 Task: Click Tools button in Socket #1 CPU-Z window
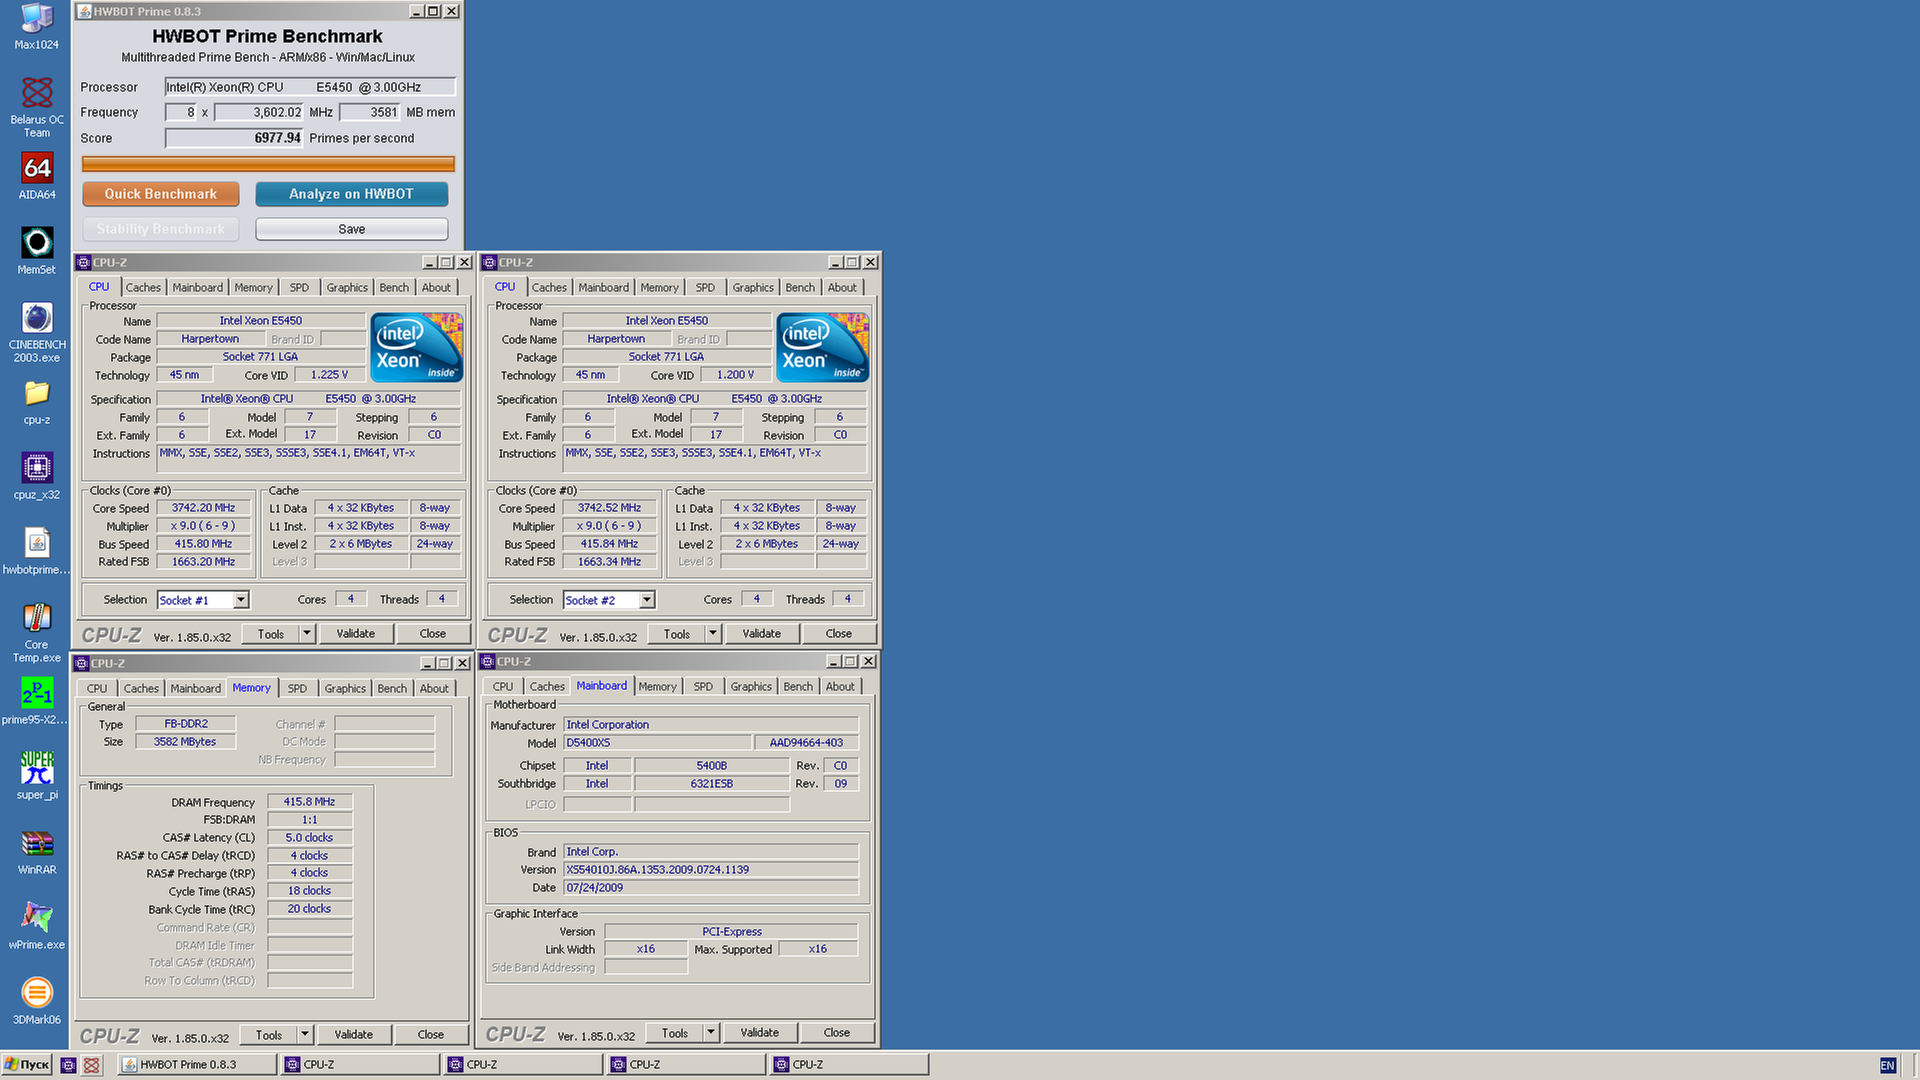271,634
